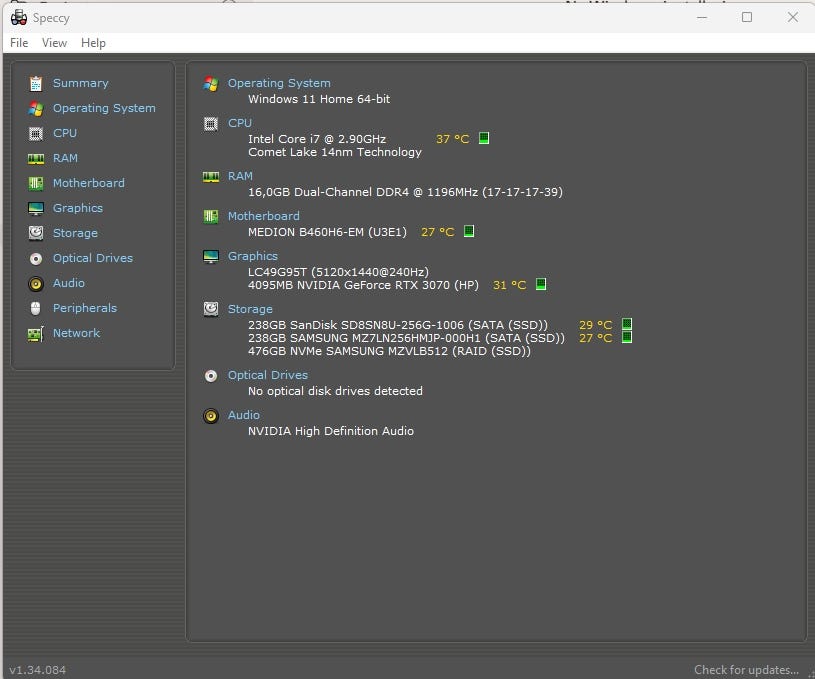Image resolution: width=815 pixels, height=679 pixels.
Task: Select Summary in the sidebar
Action: click(81, 83)
